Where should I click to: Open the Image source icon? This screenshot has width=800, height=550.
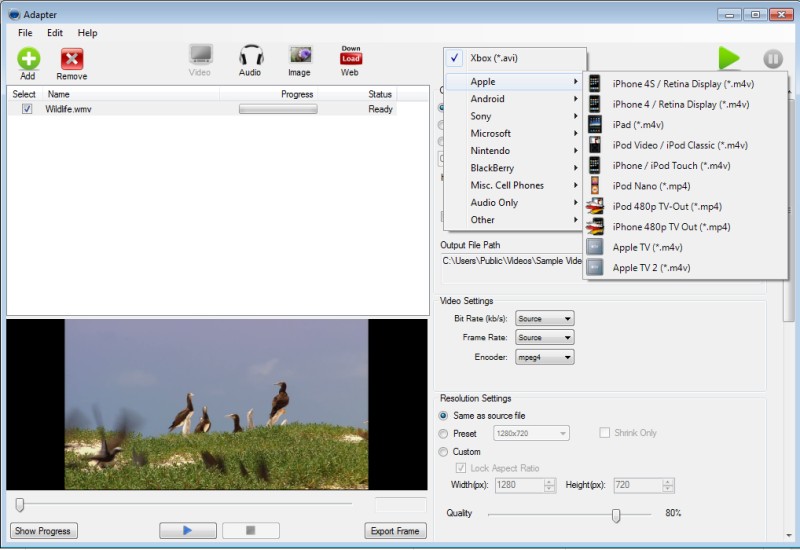[x=300, y=56]
